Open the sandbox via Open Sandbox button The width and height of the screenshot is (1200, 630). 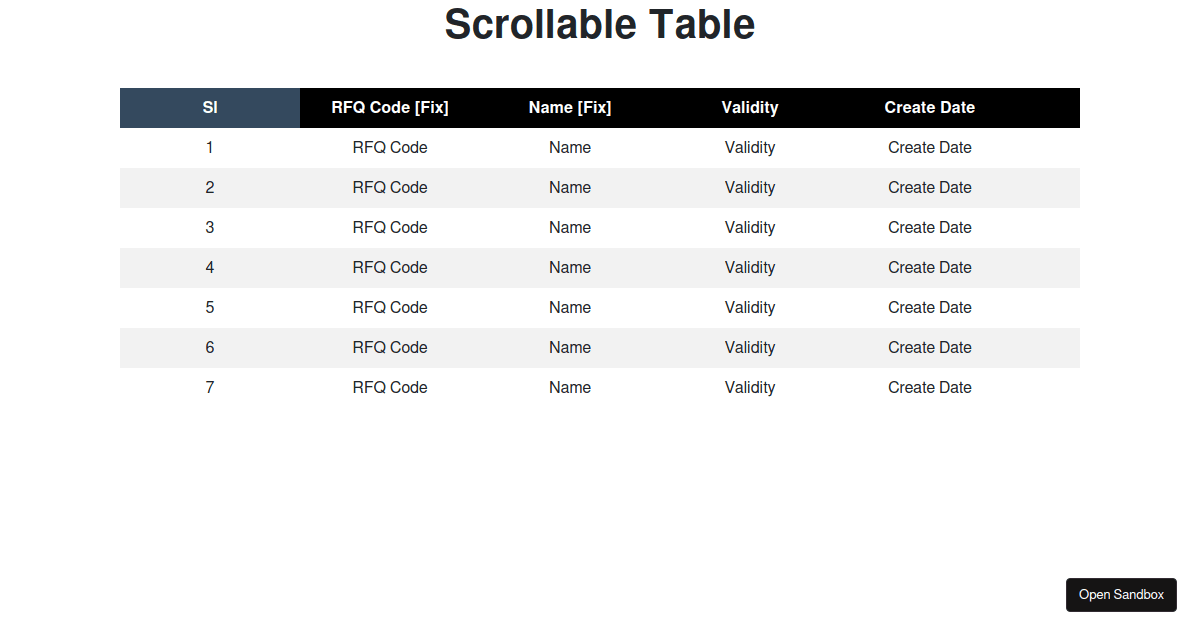(1121, 594)
